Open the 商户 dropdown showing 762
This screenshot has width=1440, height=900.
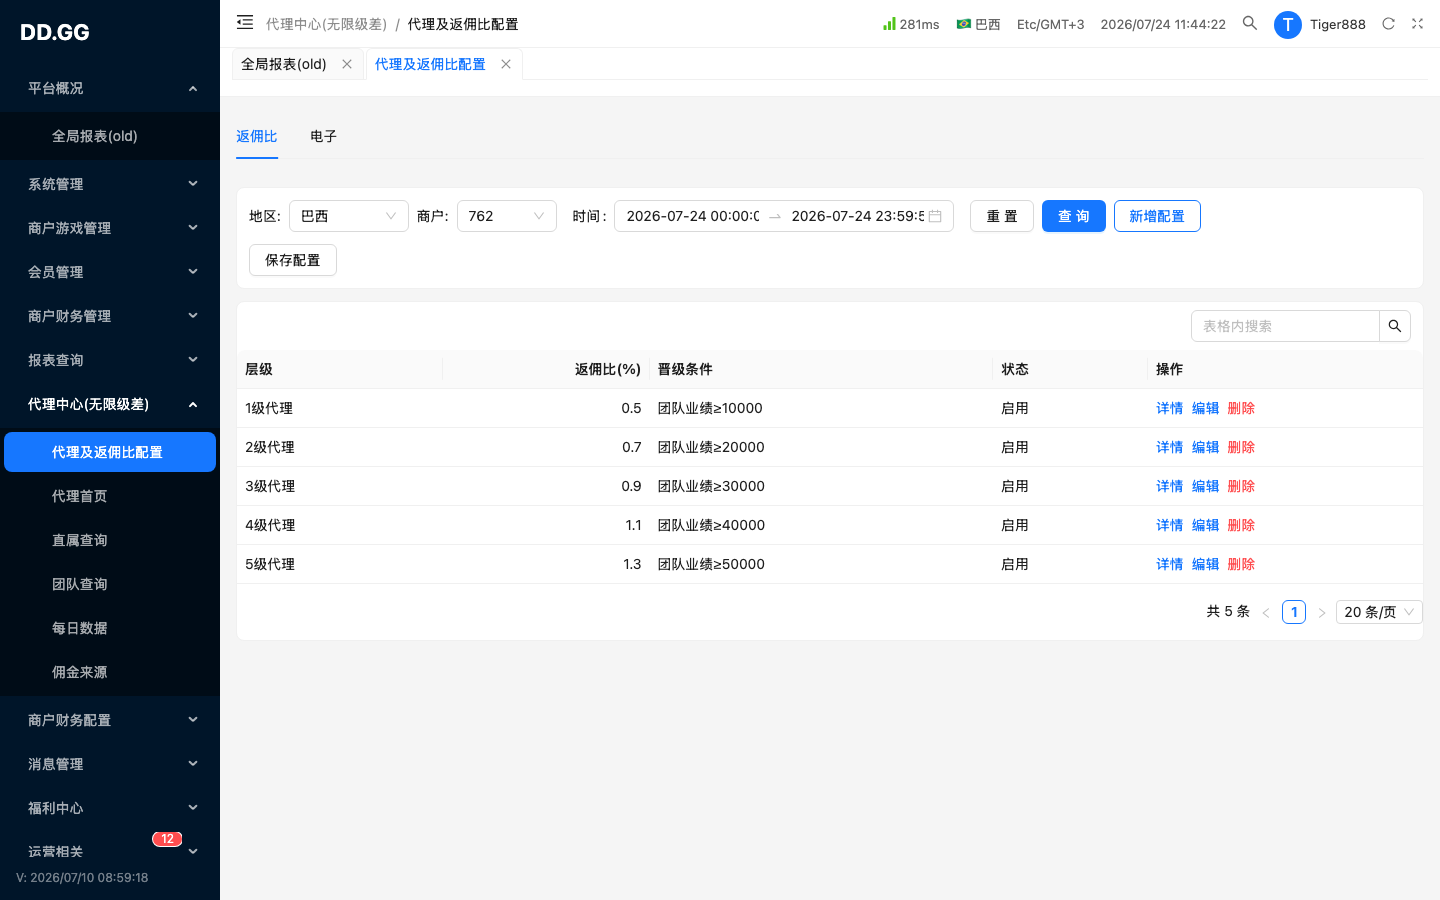(507, 216)
